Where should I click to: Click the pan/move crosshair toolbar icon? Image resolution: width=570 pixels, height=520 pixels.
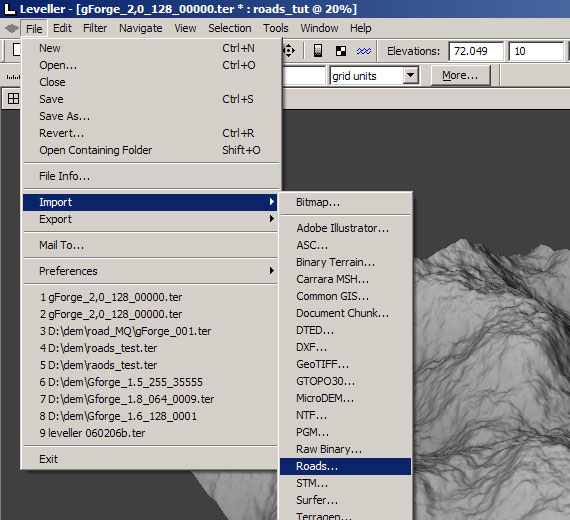point(289,51)
